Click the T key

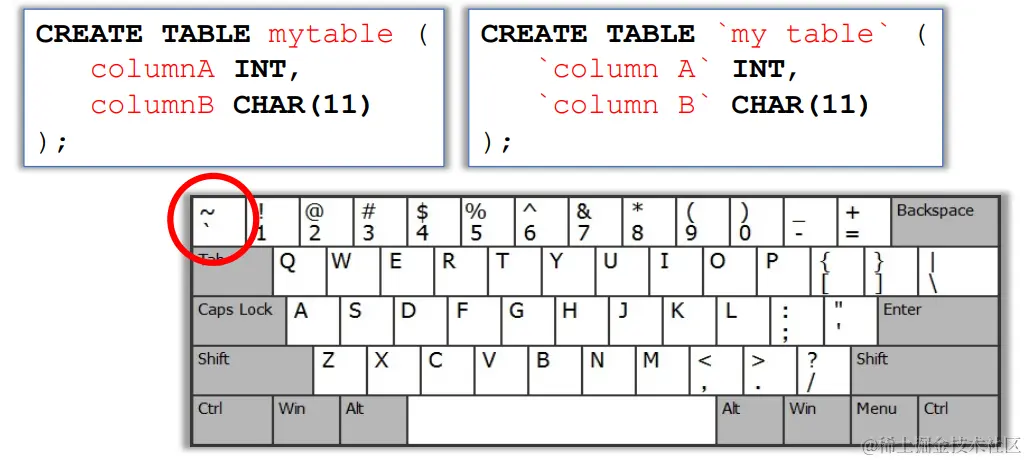pyautogui.click(x=515, y=271)
